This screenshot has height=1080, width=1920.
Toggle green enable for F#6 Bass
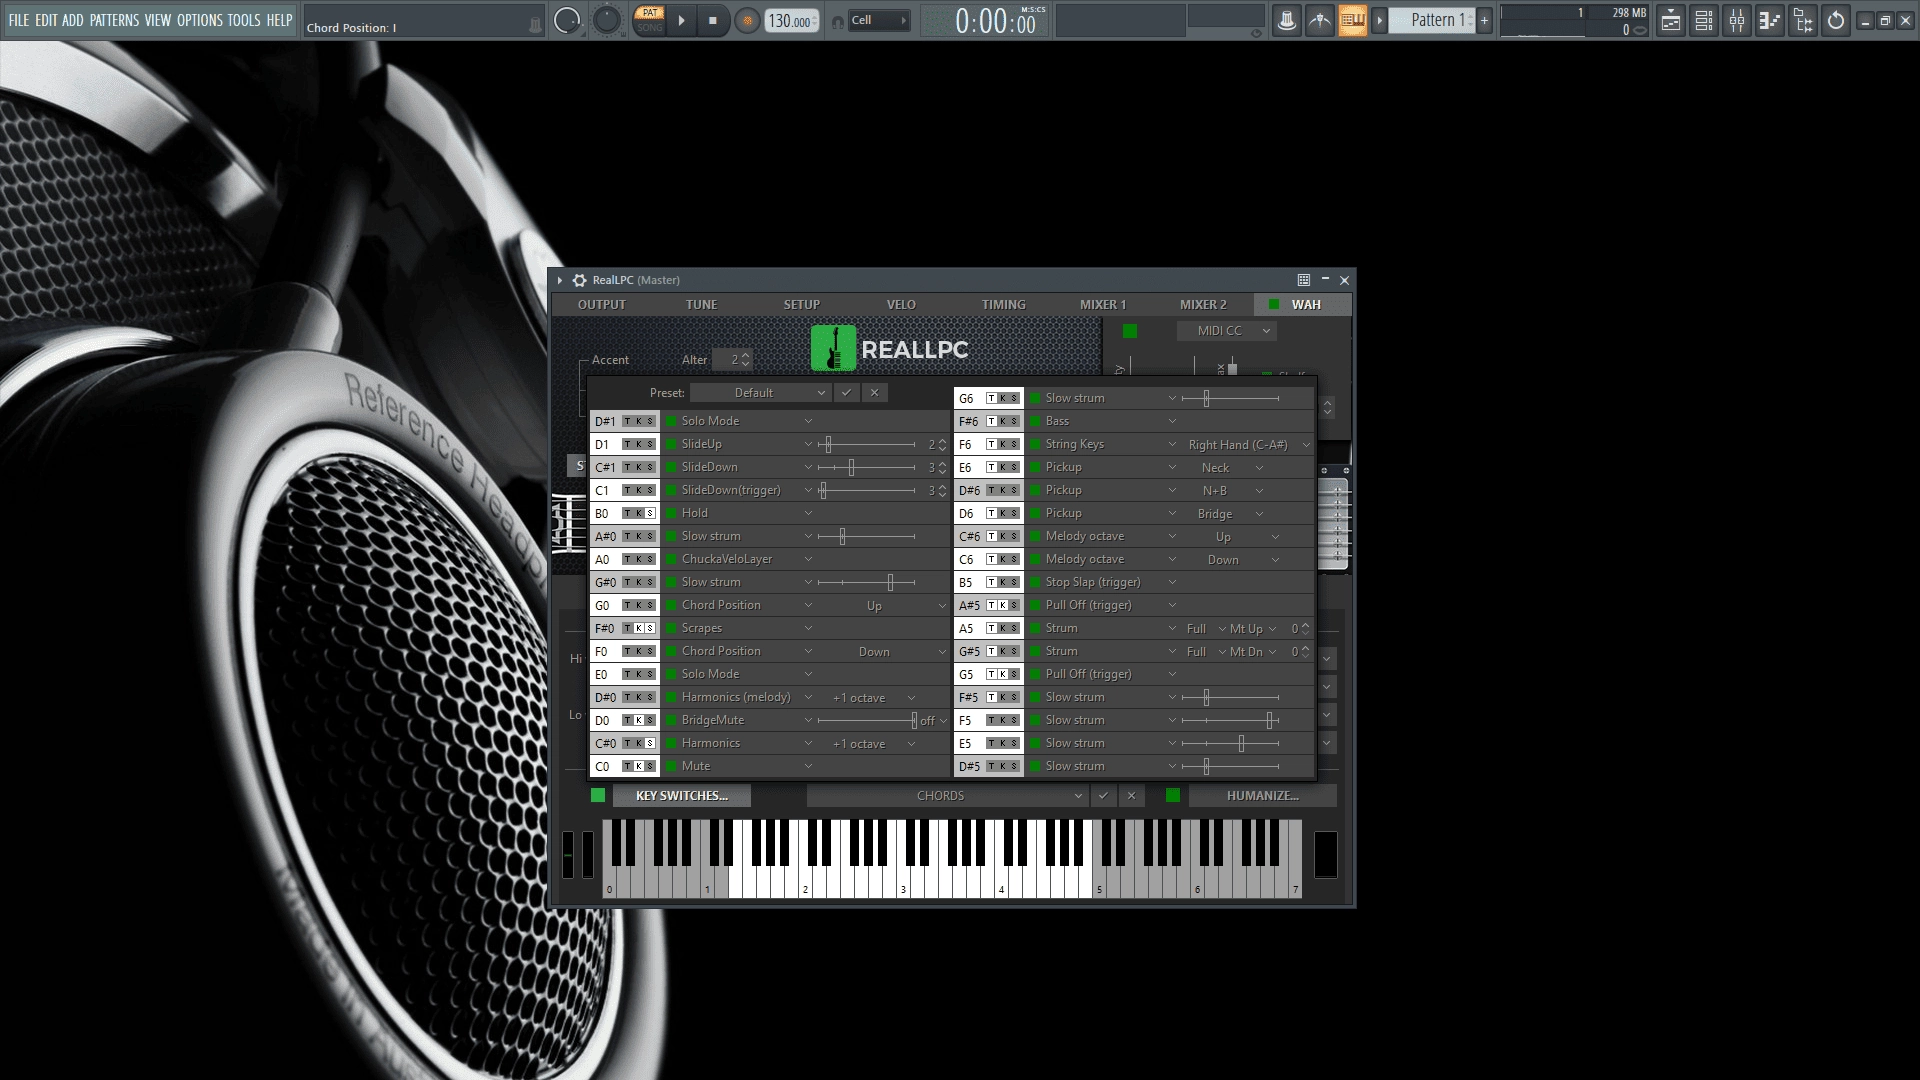[1035, 421]
